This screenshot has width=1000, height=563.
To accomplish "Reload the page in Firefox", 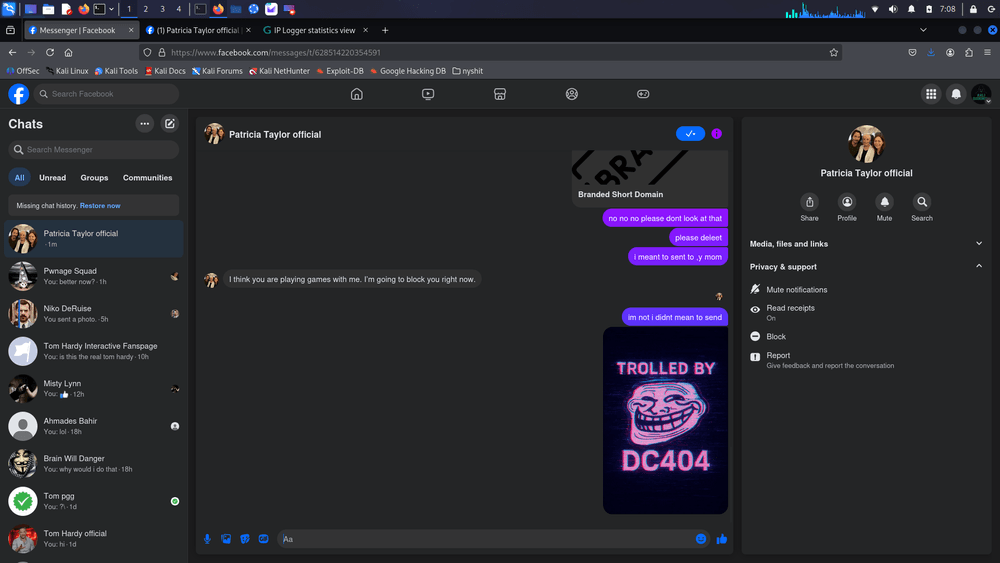I will pyautogui.click(x=50, y=52).
